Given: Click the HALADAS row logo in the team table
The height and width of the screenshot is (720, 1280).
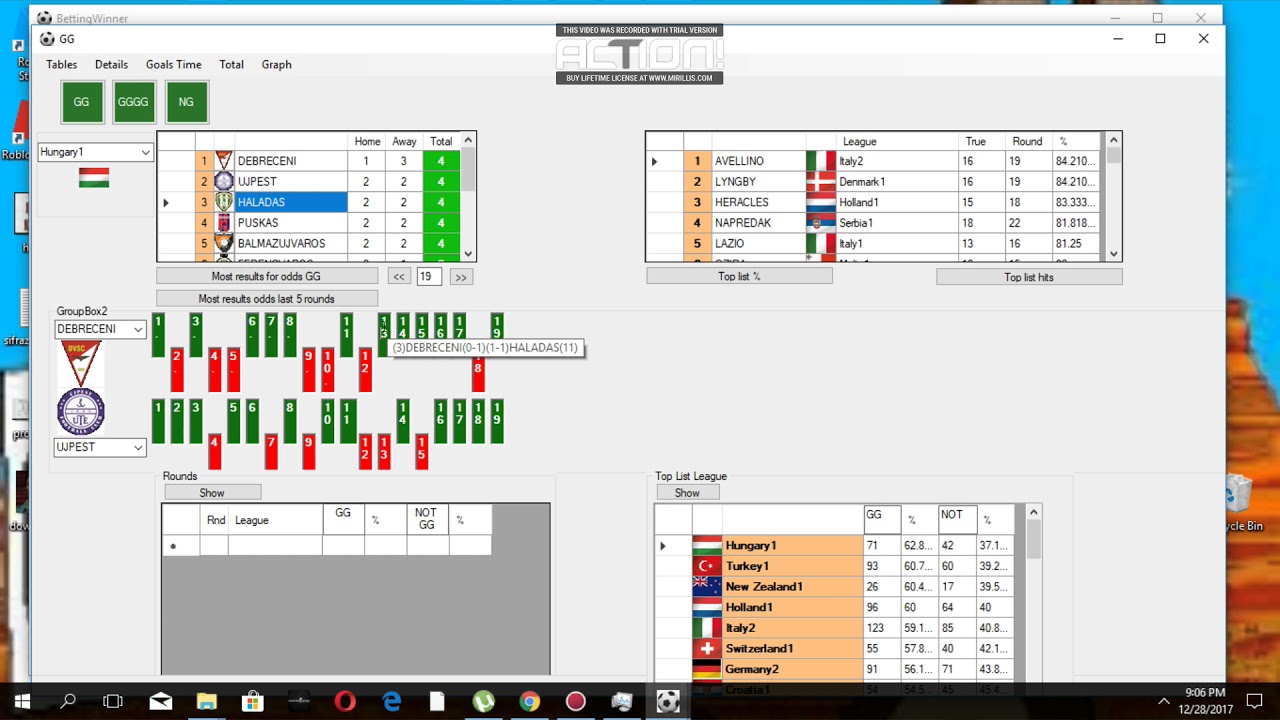Looking at the screenshot, I should click(x=224, y=202).
